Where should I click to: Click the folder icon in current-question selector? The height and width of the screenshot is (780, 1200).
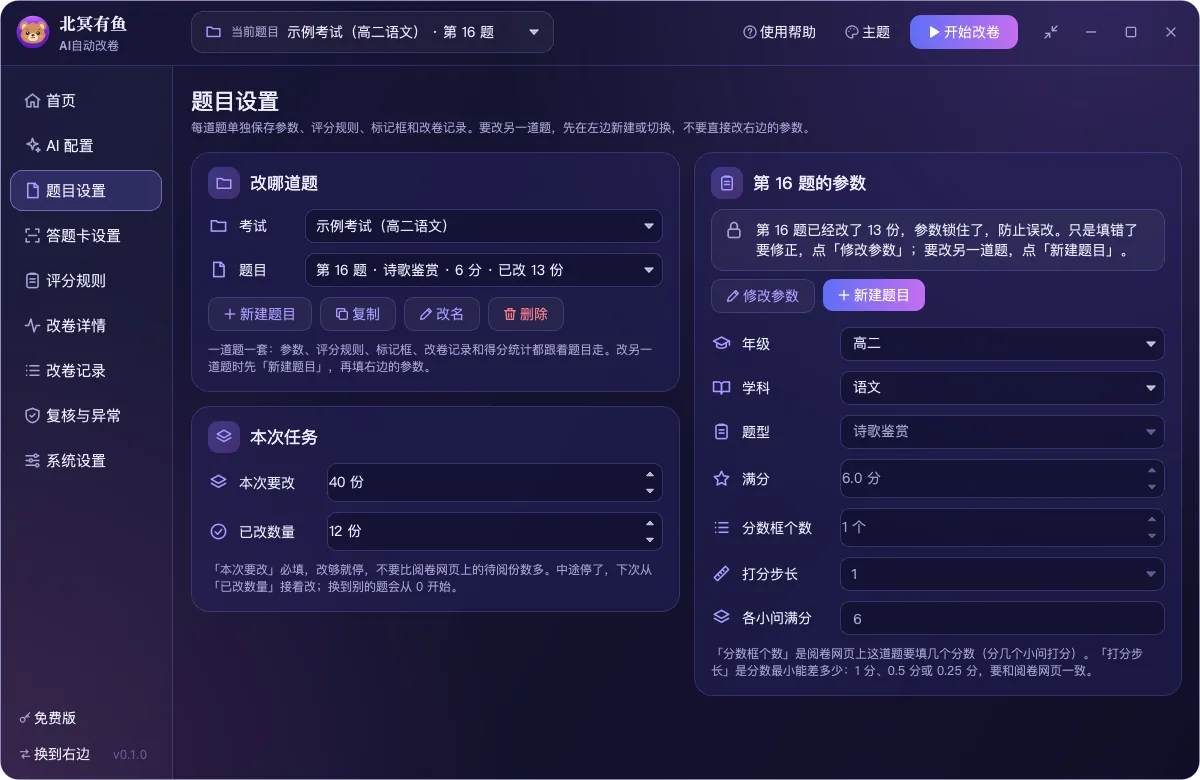coord(213,32)
